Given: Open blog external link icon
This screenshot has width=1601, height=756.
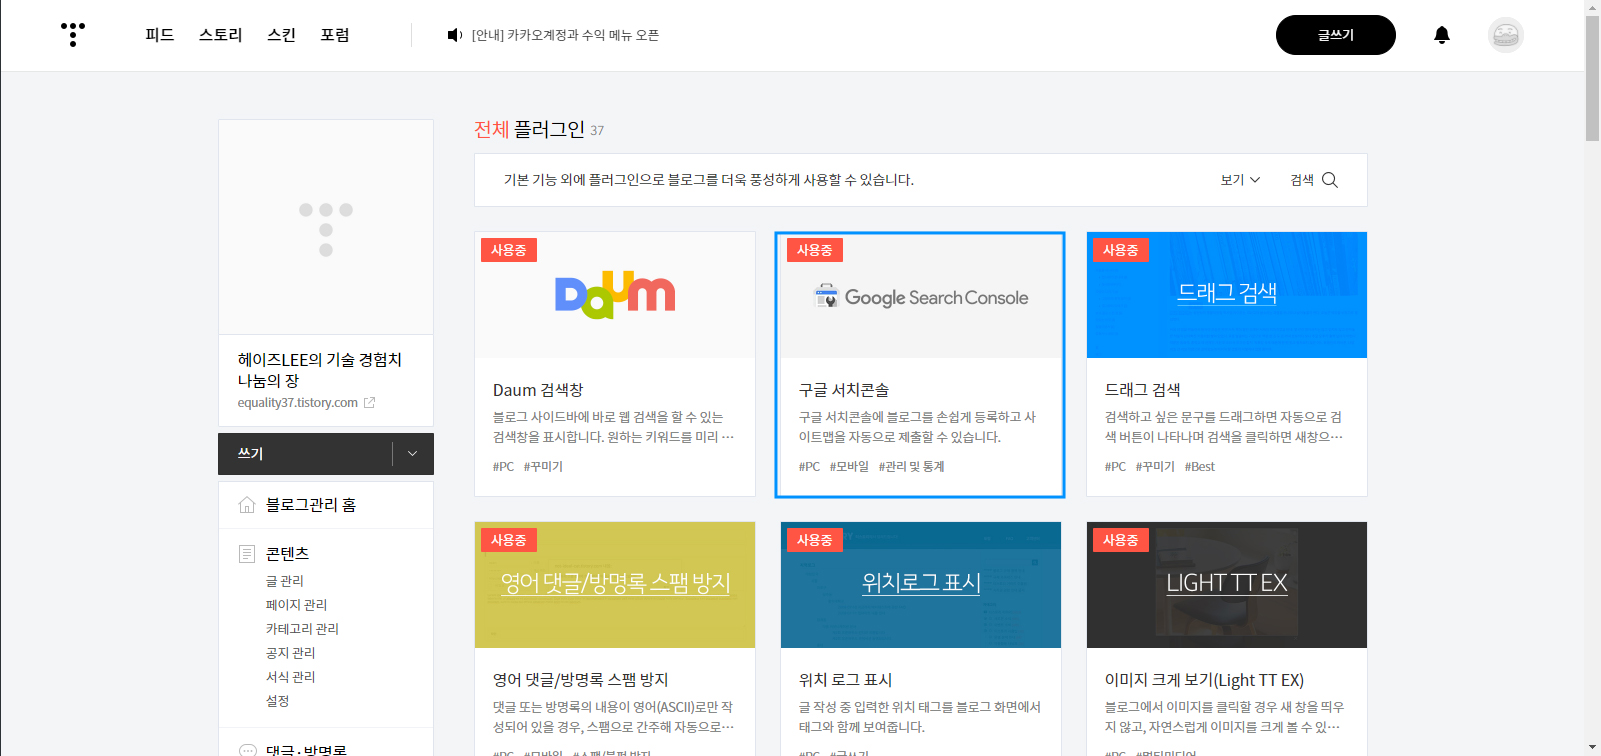Looking at the screenshot, I should tap(369, 403).
